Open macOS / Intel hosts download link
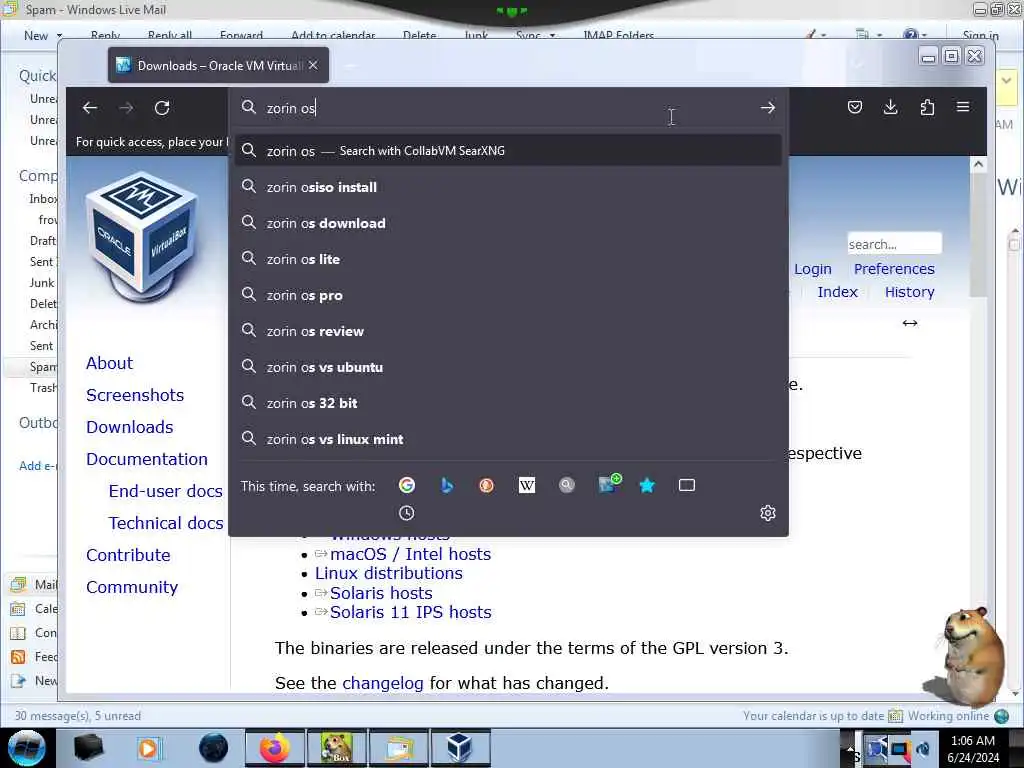The width and height of the screenshot is (1024, 768). tap(410, 554)
